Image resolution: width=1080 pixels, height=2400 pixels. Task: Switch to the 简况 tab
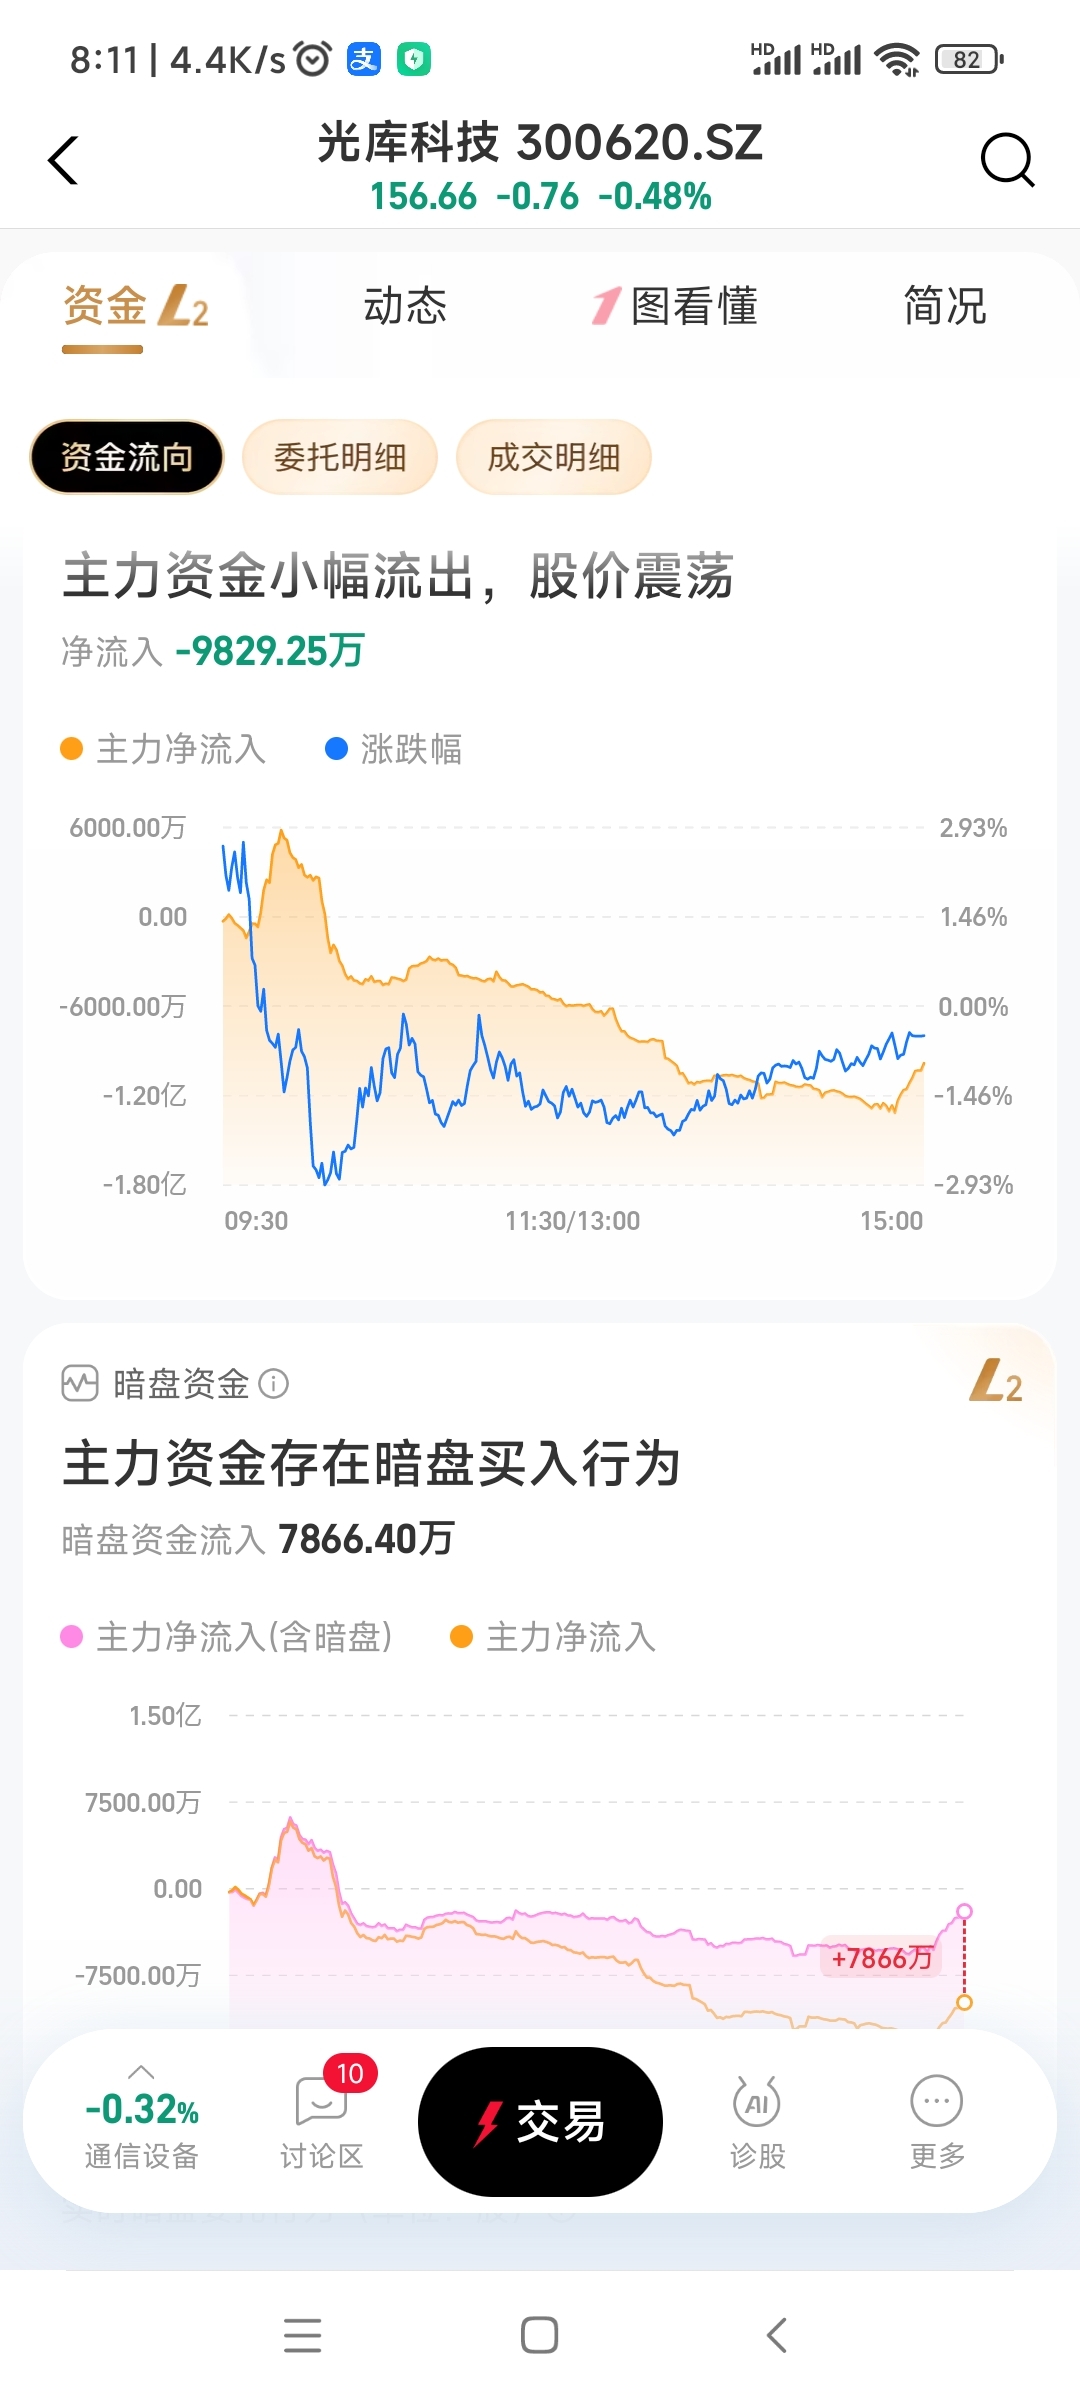(x=945, y=306)
